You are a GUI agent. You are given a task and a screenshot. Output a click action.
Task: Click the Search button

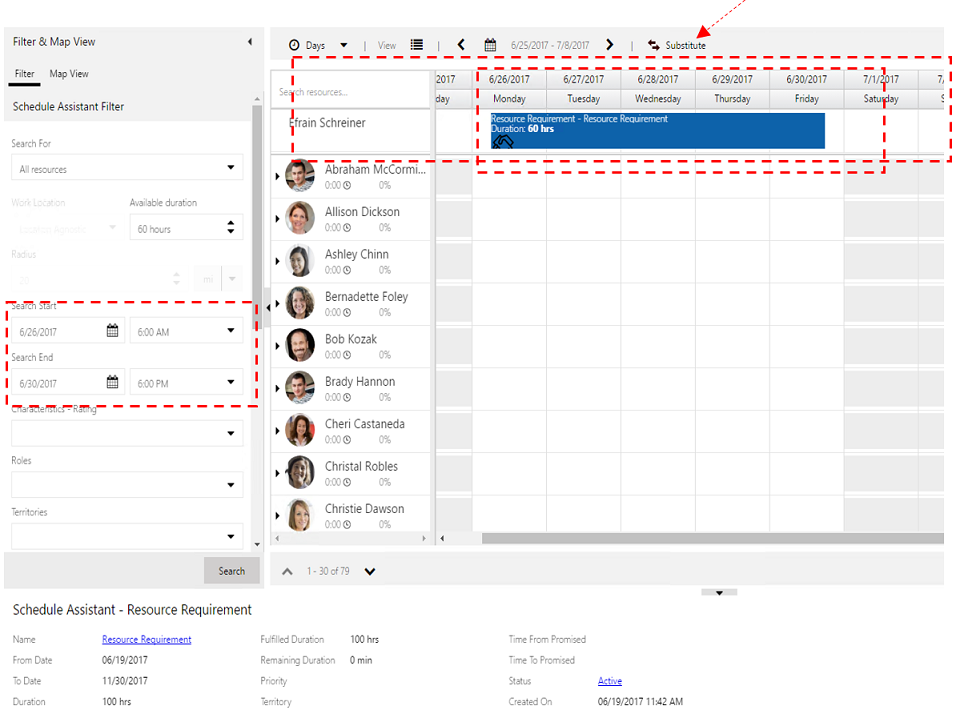[x=231, y=570]
